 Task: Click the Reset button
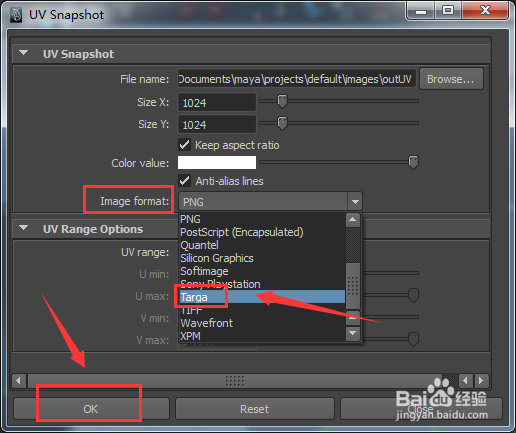coord(255,409)
